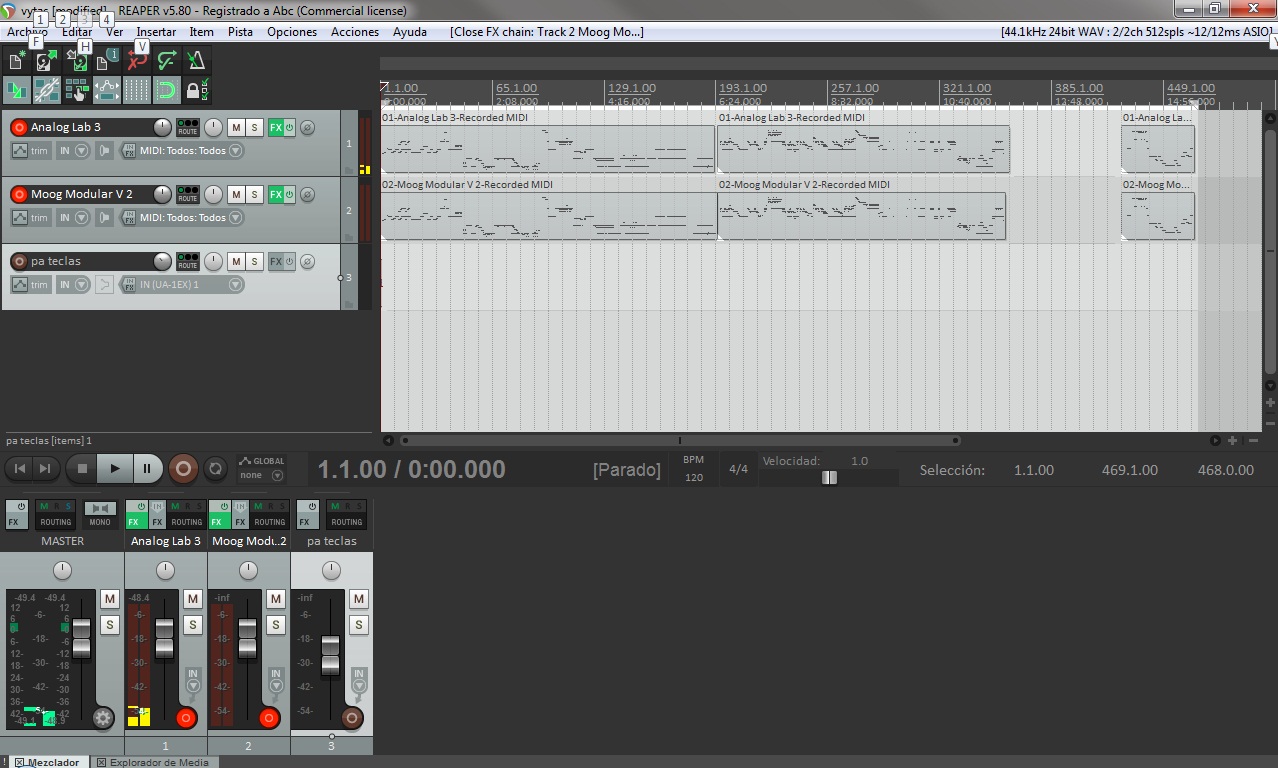Toggle item grouping toolbar icon
This screenshot has width=1278, height=768.
point(46,90)
